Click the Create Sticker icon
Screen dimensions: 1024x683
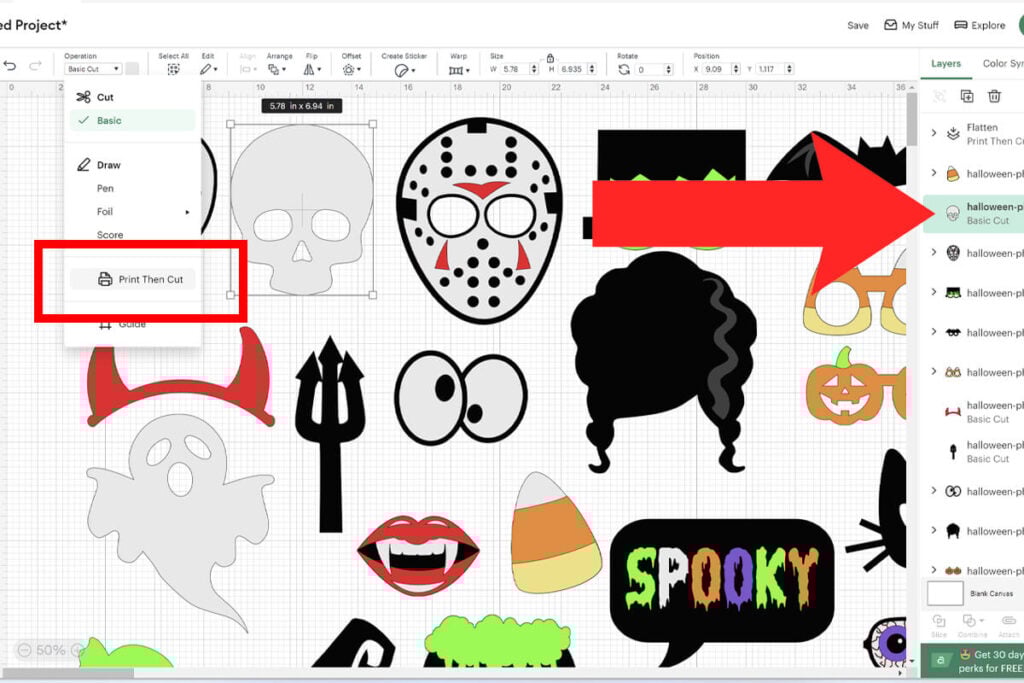(402, 70)
